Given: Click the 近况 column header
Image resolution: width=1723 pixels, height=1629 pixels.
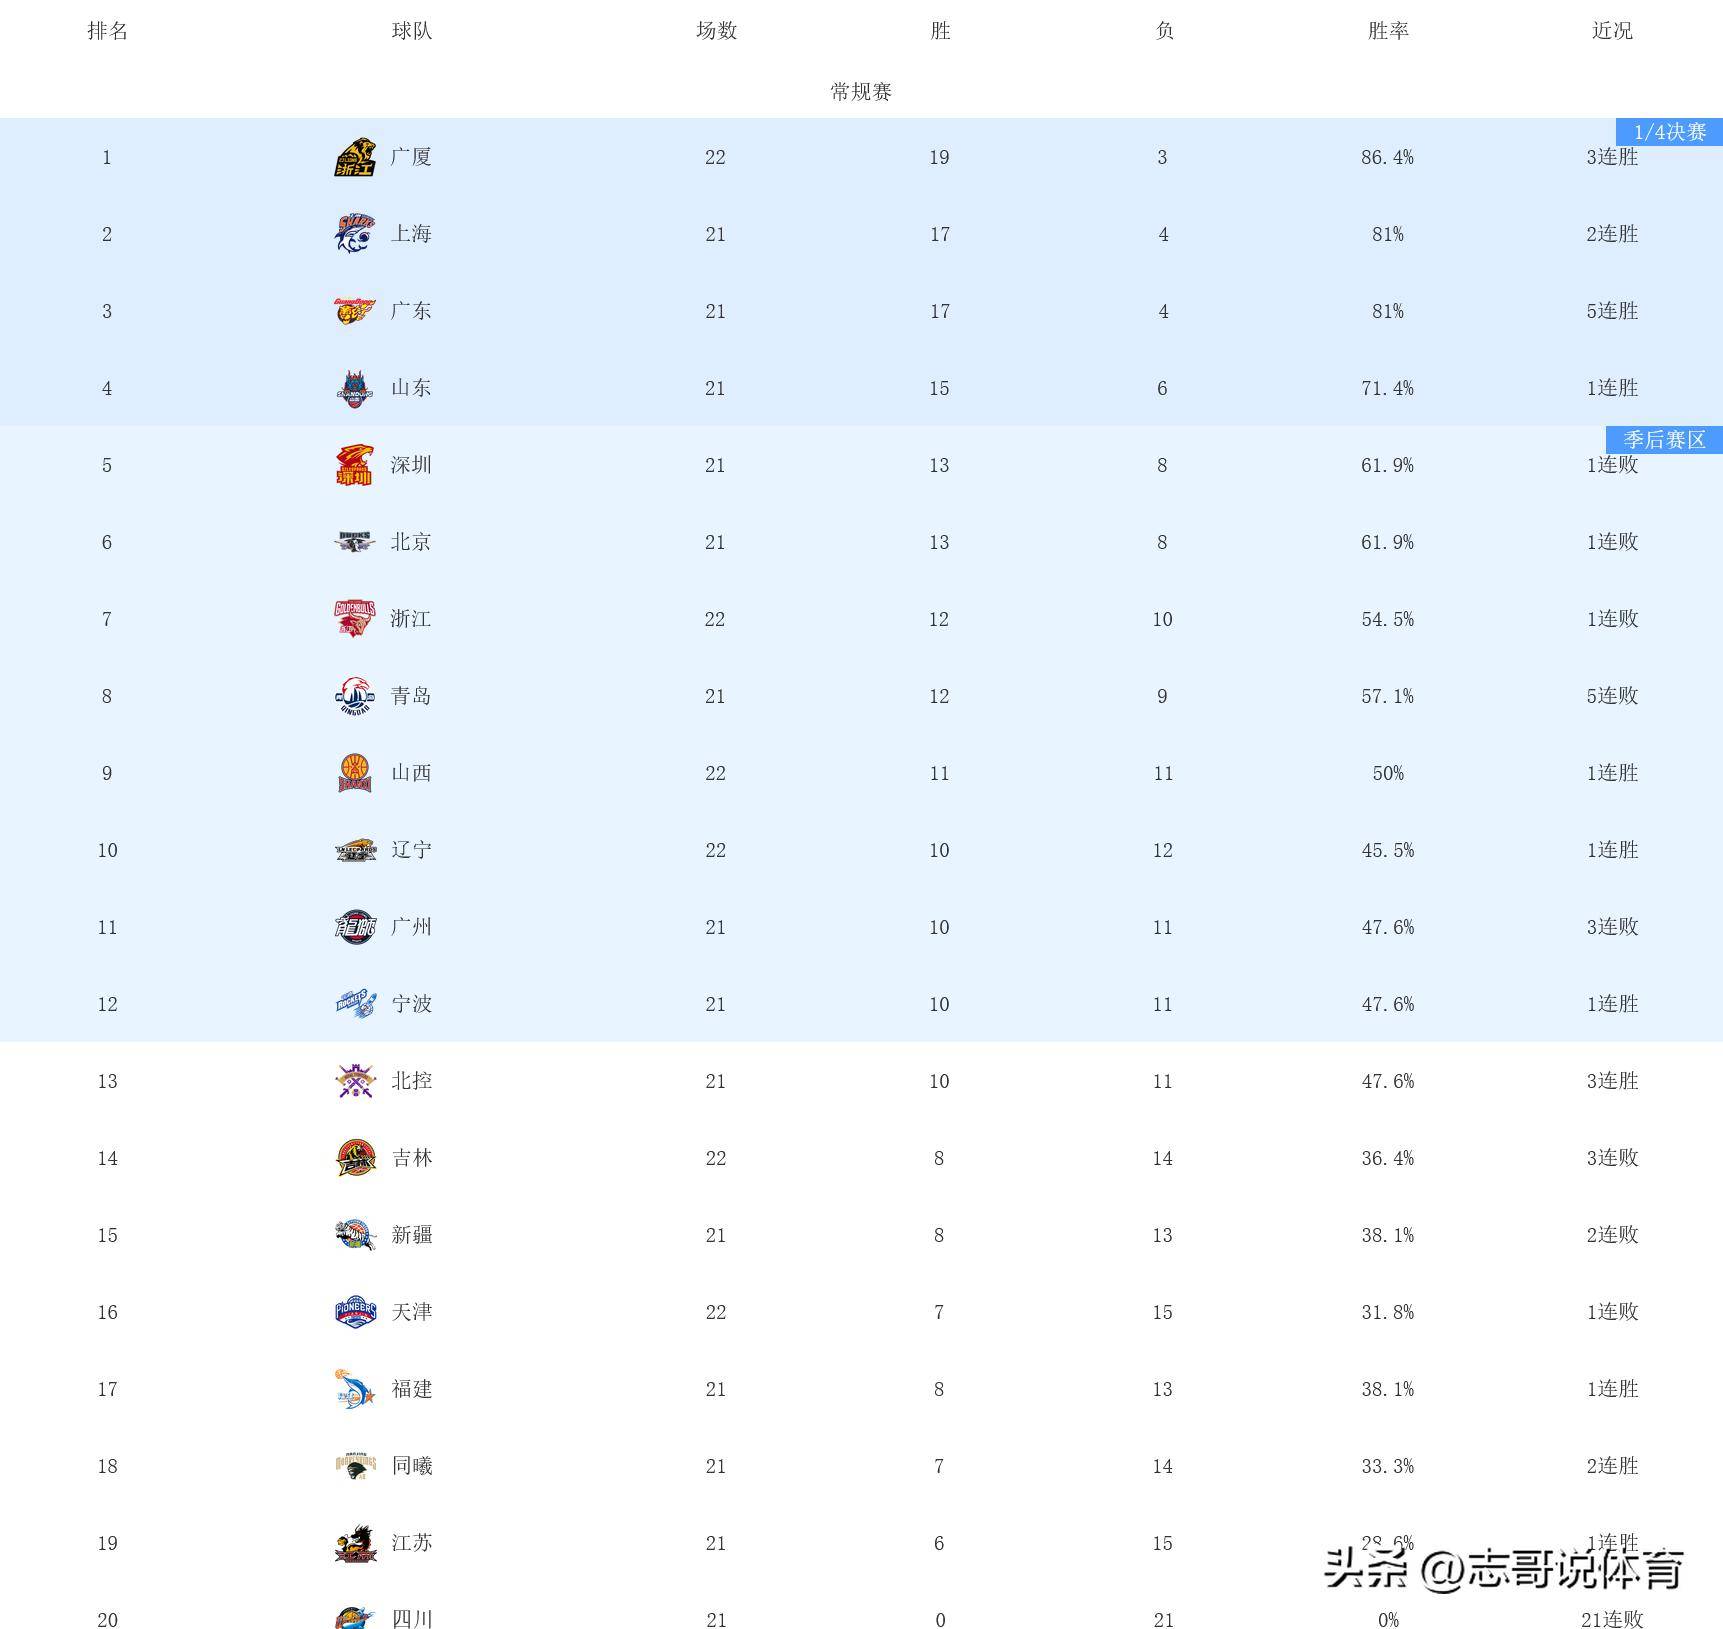Looking at the screenshot, I should pos(1611,31).
